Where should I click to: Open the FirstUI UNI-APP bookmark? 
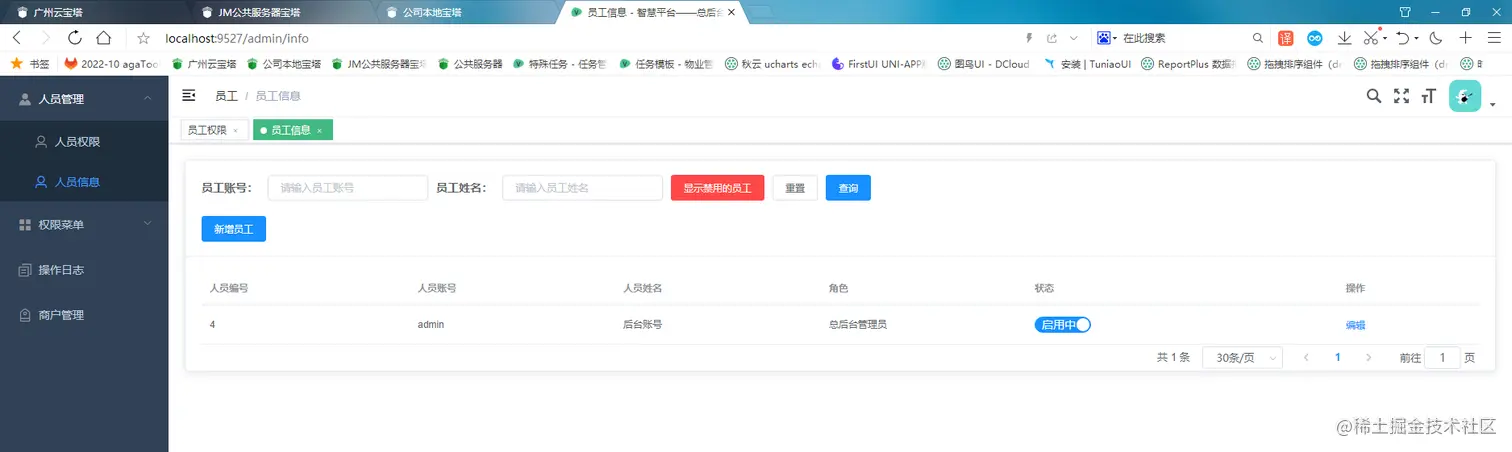tap(879, 63)
